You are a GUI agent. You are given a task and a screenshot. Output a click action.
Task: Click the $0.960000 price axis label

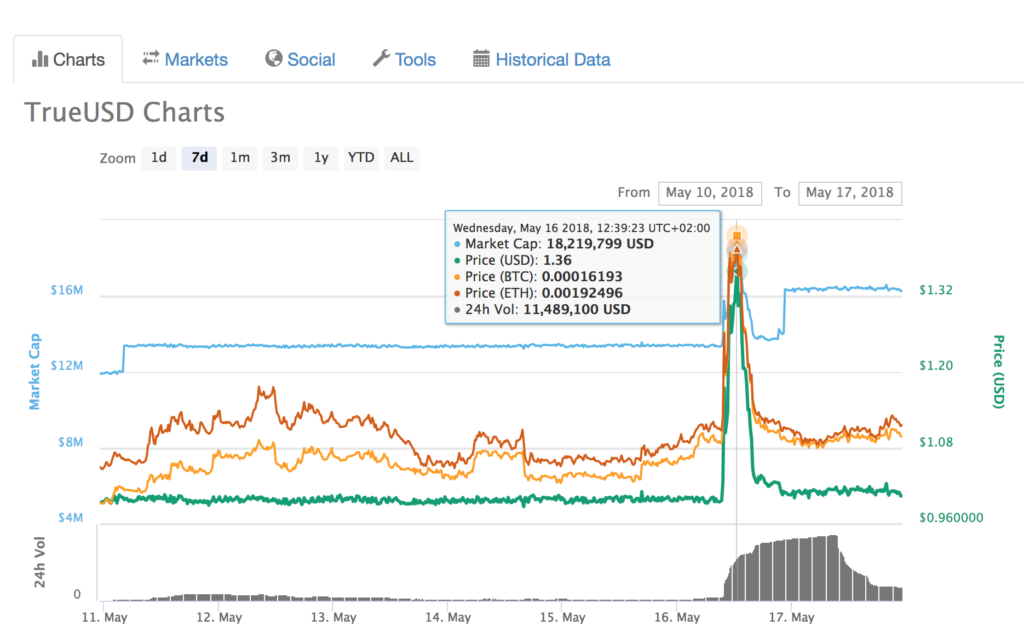(951, 518)
